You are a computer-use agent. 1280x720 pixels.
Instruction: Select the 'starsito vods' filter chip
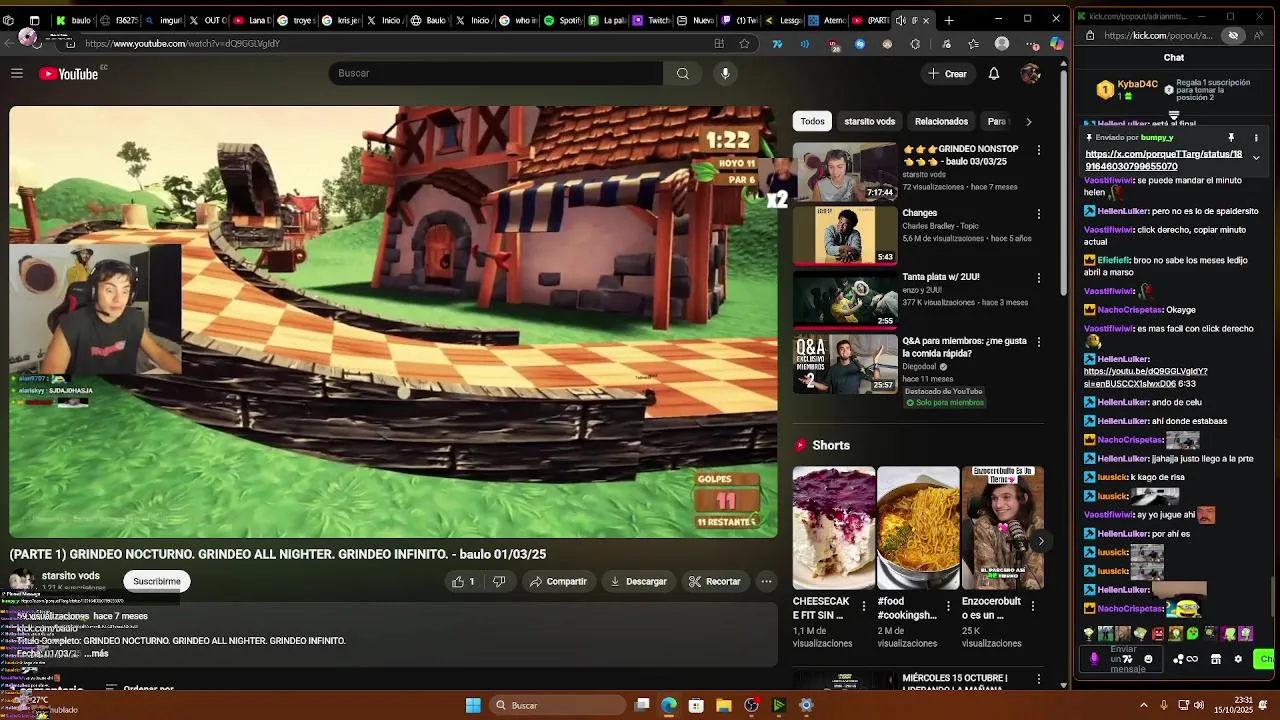(869, 121)
